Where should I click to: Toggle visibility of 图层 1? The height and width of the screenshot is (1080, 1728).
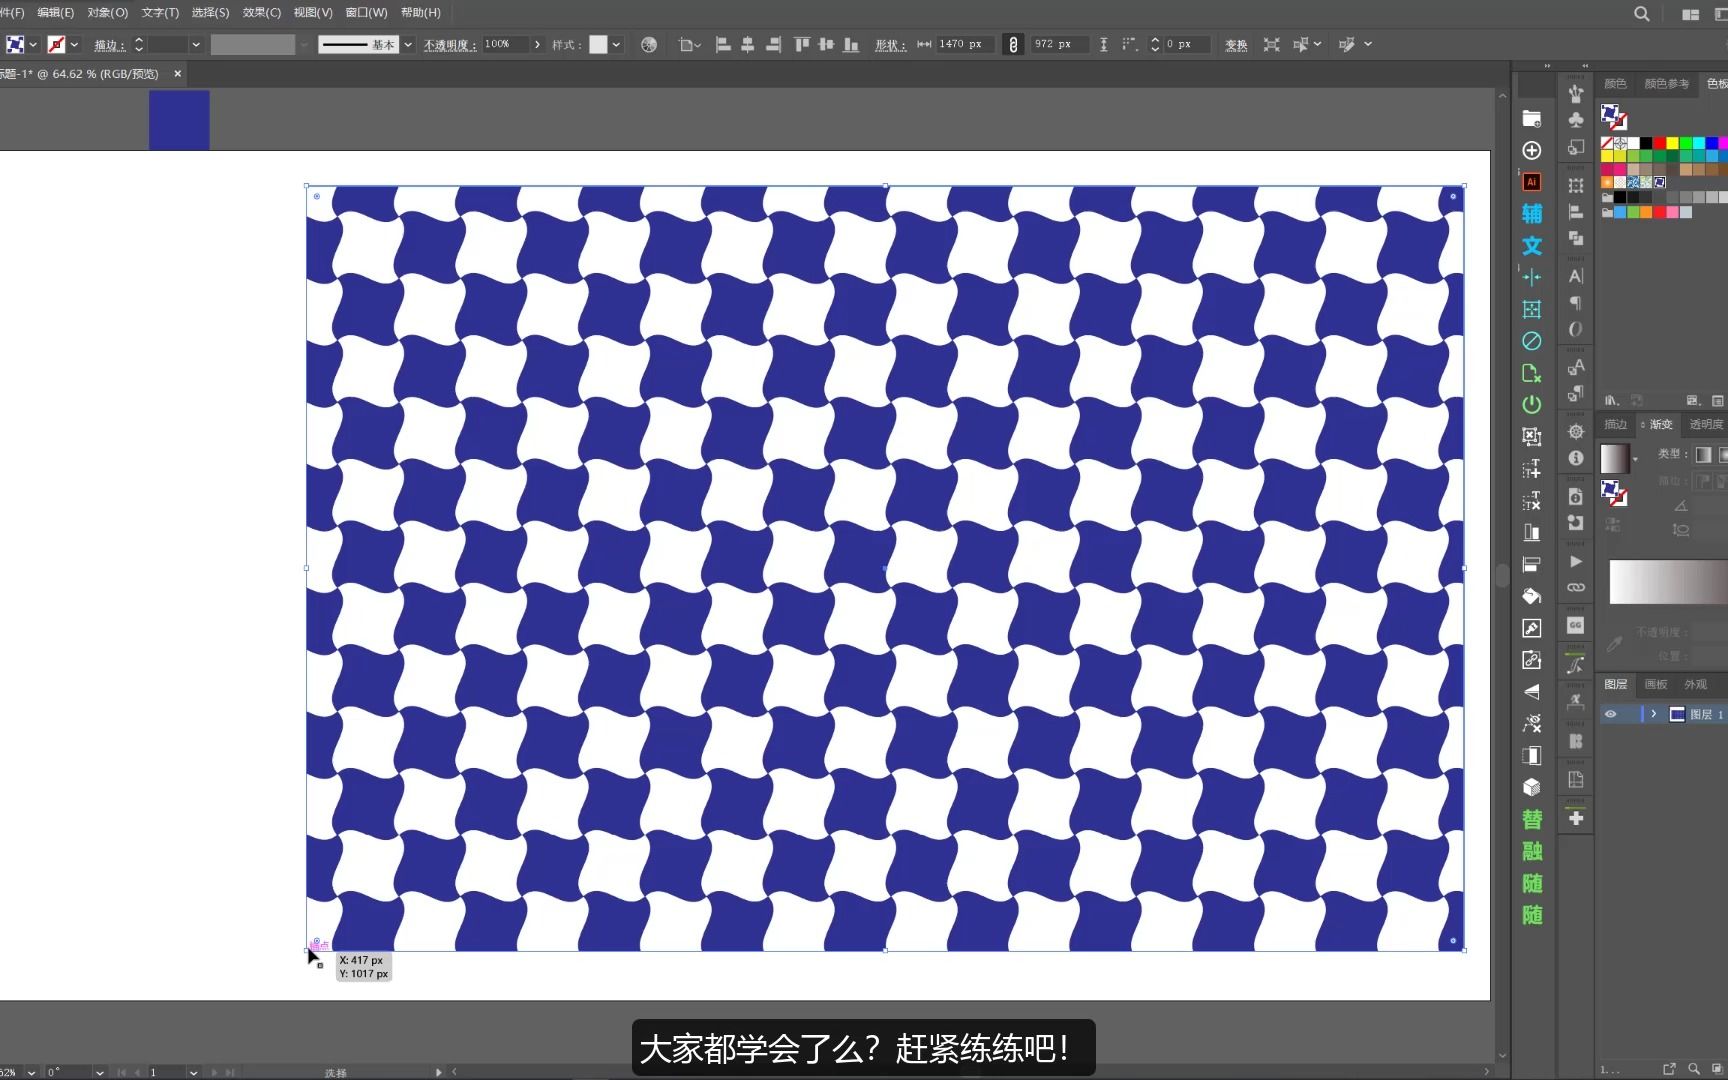(1610, 714)
